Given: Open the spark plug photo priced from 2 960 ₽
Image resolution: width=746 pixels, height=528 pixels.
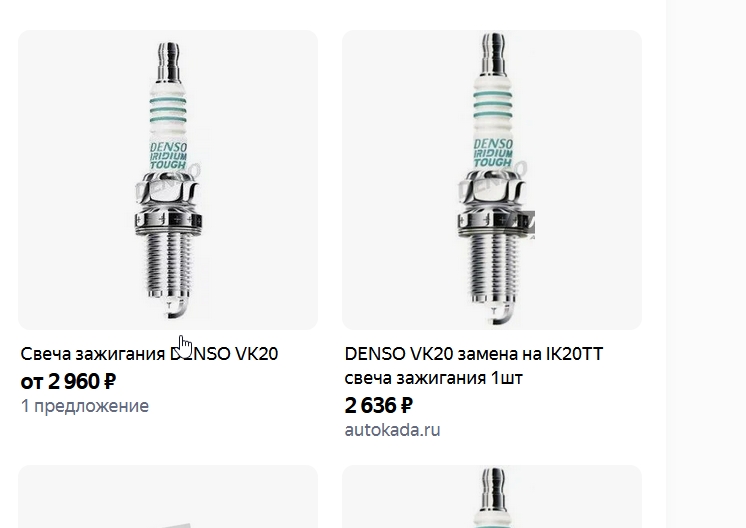Looking at the screenshot, I should click(168, 180).
